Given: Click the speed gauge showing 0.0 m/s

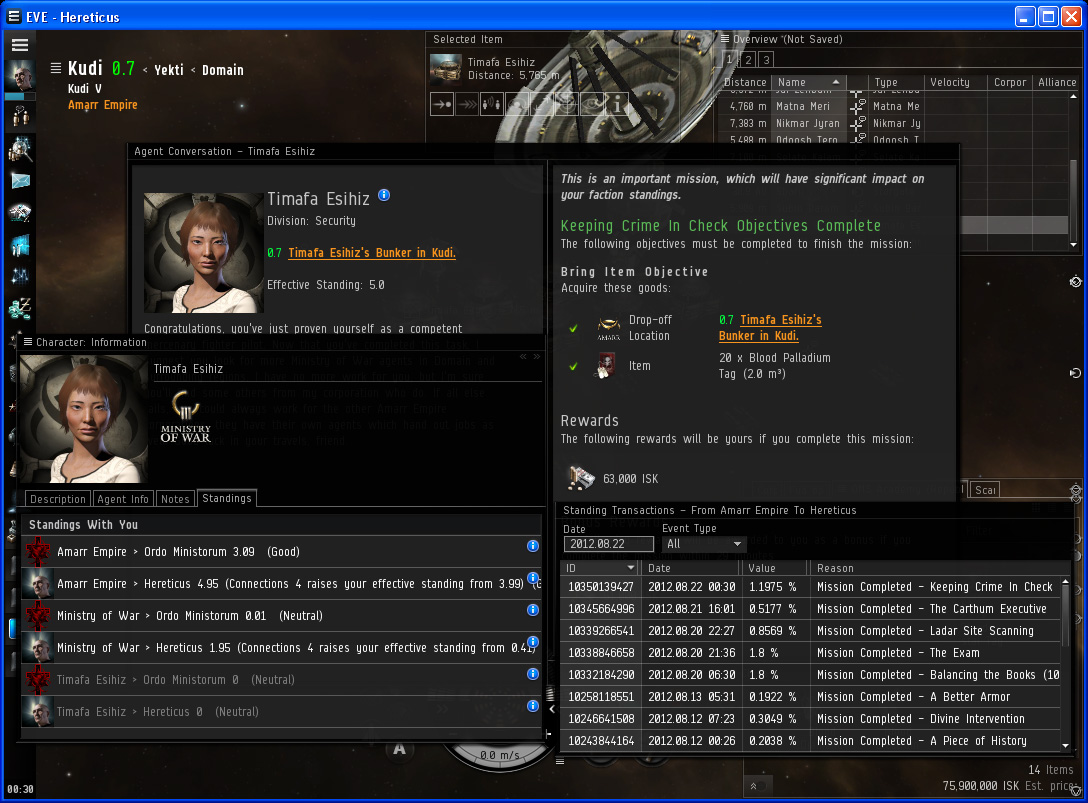Looking at the screenshot, I should pyautogui.click(x=500, y=755).
